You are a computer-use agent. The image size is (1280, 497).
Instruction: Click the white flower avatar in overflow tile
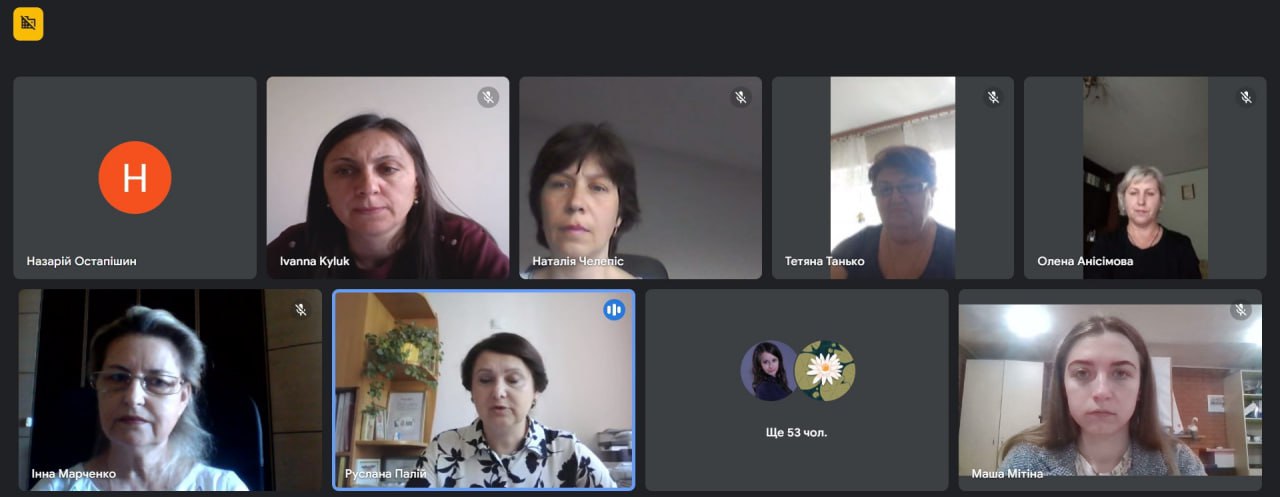click(x=825, y=371)
